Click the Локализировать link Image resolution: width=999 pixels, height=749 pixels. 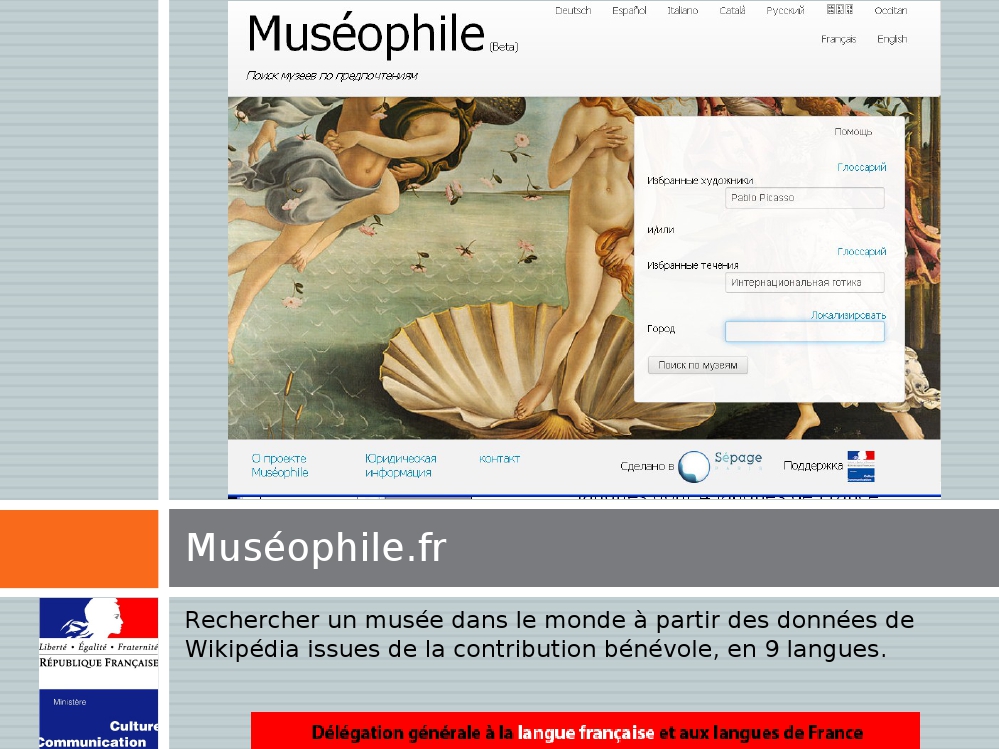click(x=848, y=316)
